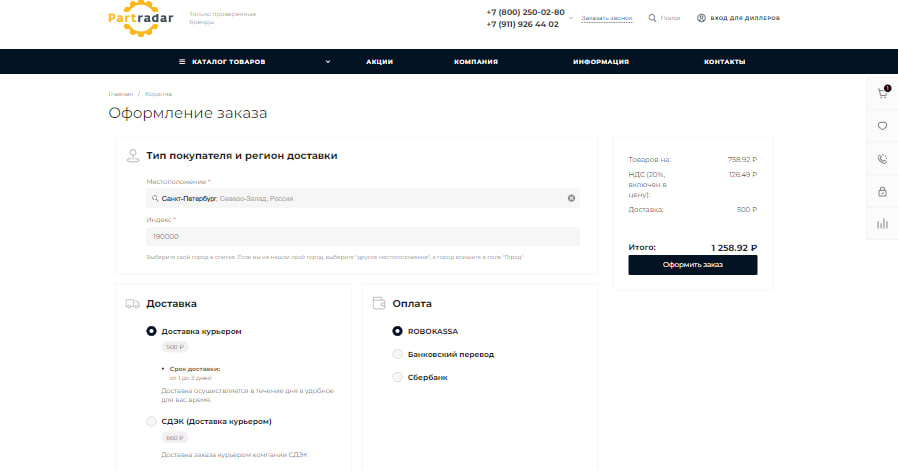Open Акции menu item
The image size is (898, 471).
[380, 61]
